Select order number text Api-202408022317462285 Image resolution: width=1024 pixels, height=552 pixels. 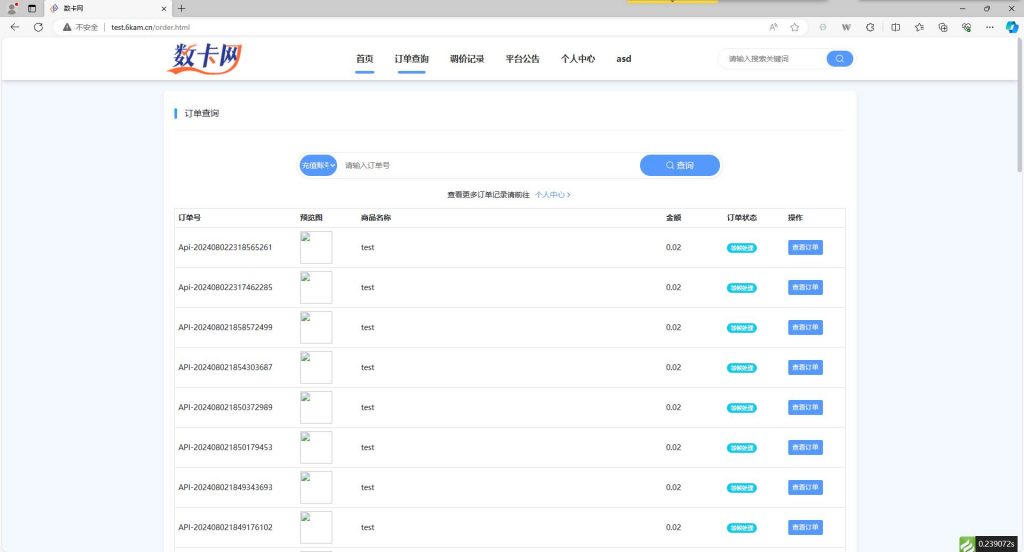pos(225,287)
